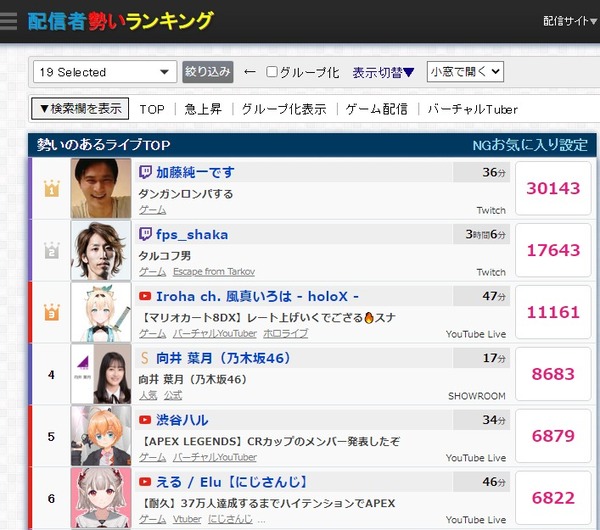The width and height of the screenshot is (600, 530).
Task: Click 公式 tag in 向井 葉月 row
Action: pos(173,395)
